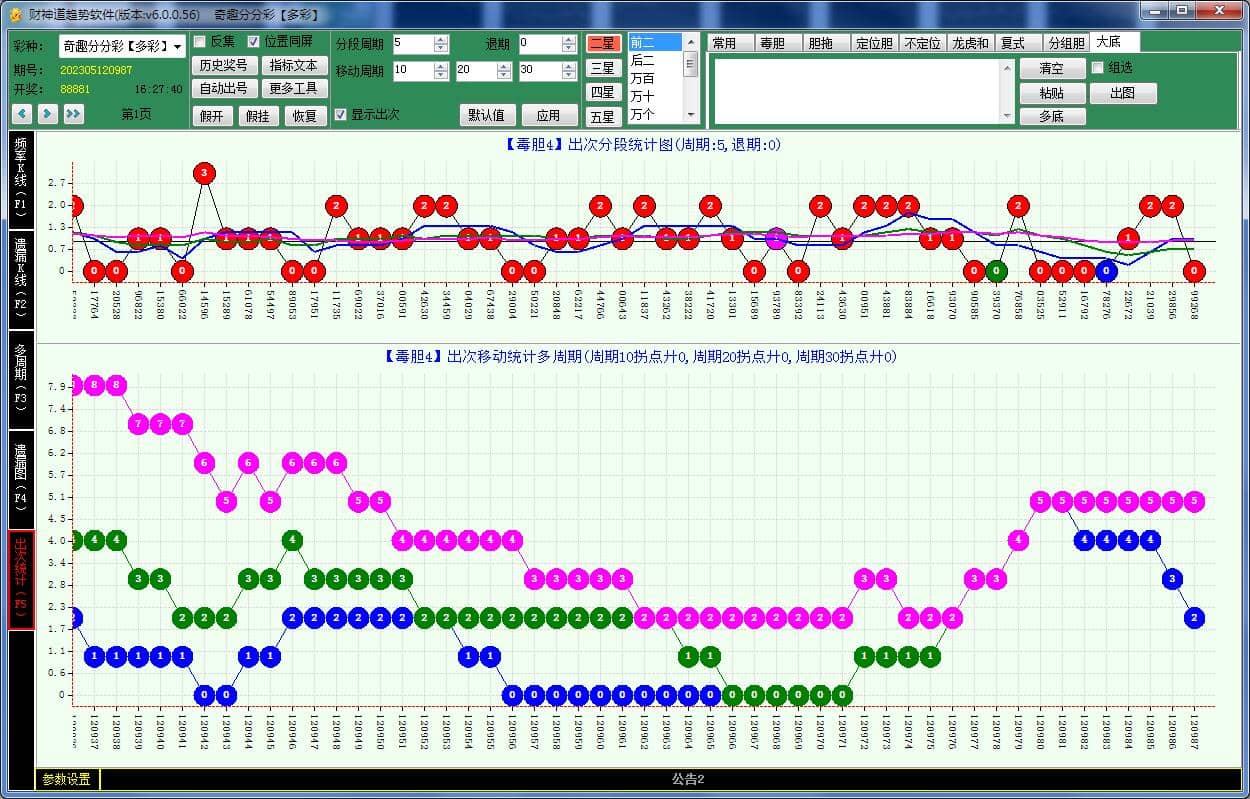Open the 遗漏K线 (F2) side panel
The width and height of the screenshot is (1250, 799).
tap(20, 279)
